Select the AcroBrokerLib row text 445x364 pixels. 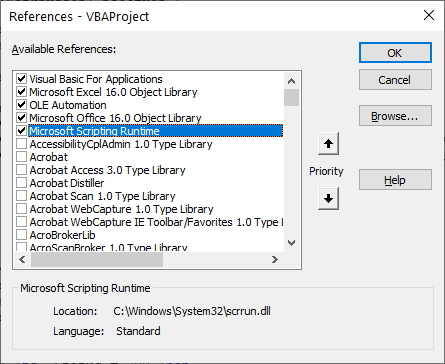pos(62,235)
